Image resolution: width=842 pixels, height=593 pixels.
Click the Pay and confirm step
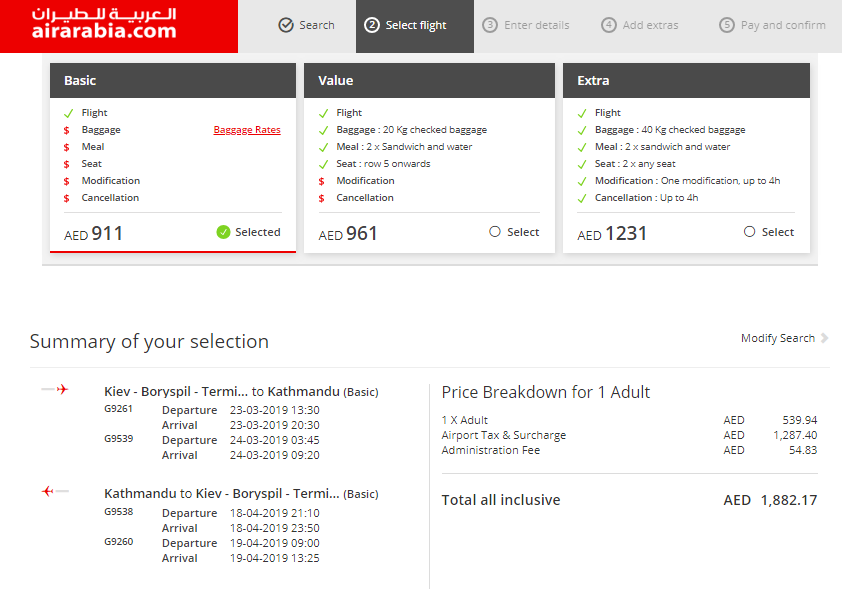pos(772,25)
